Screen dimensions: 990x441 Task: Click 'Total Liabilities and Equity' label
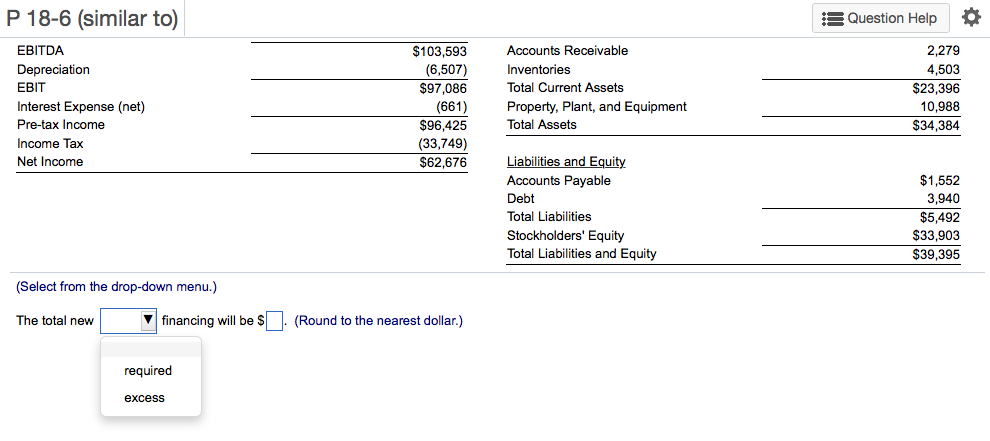(581, 254)
